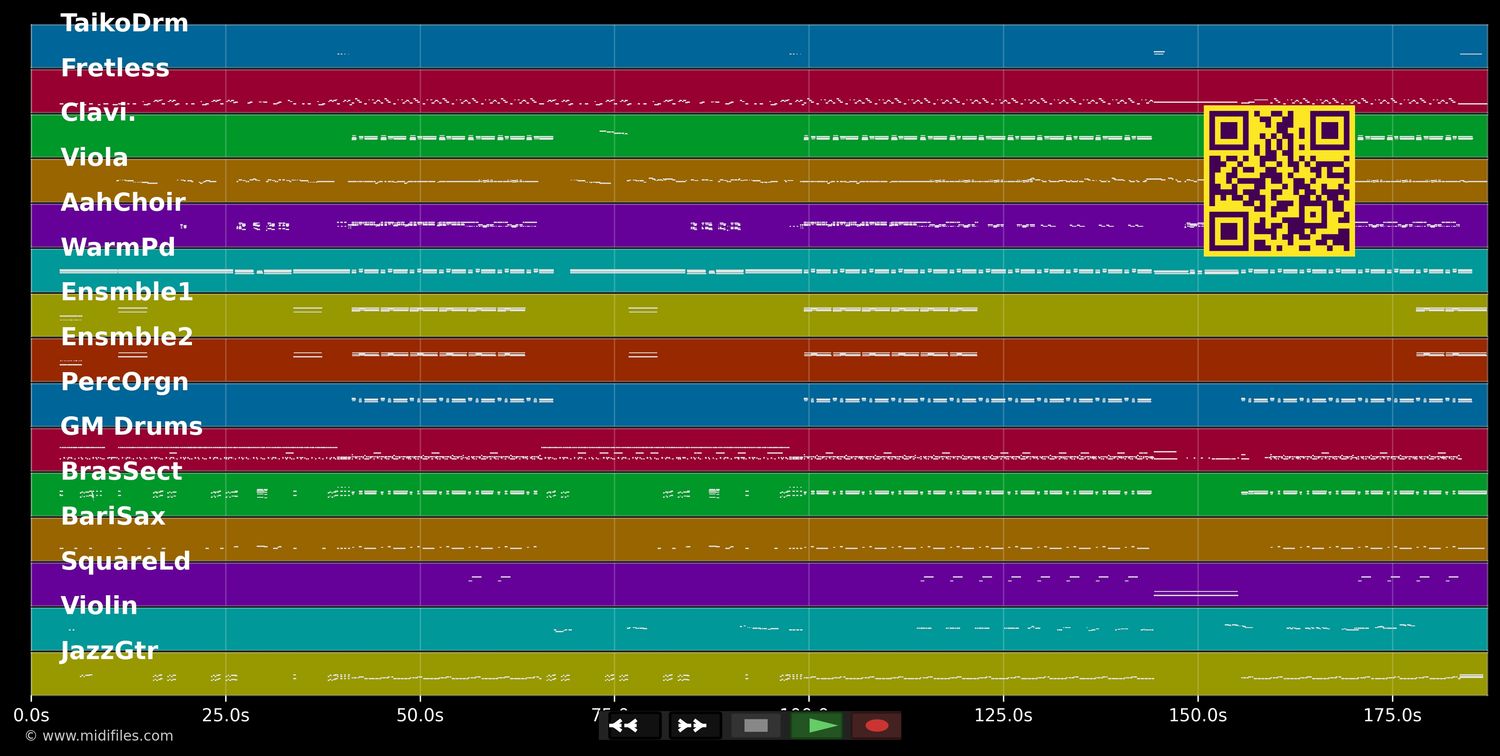The height and width of the screenshot is (756, 1500).
Task: Click the Record button
Action: coord(877,726)
